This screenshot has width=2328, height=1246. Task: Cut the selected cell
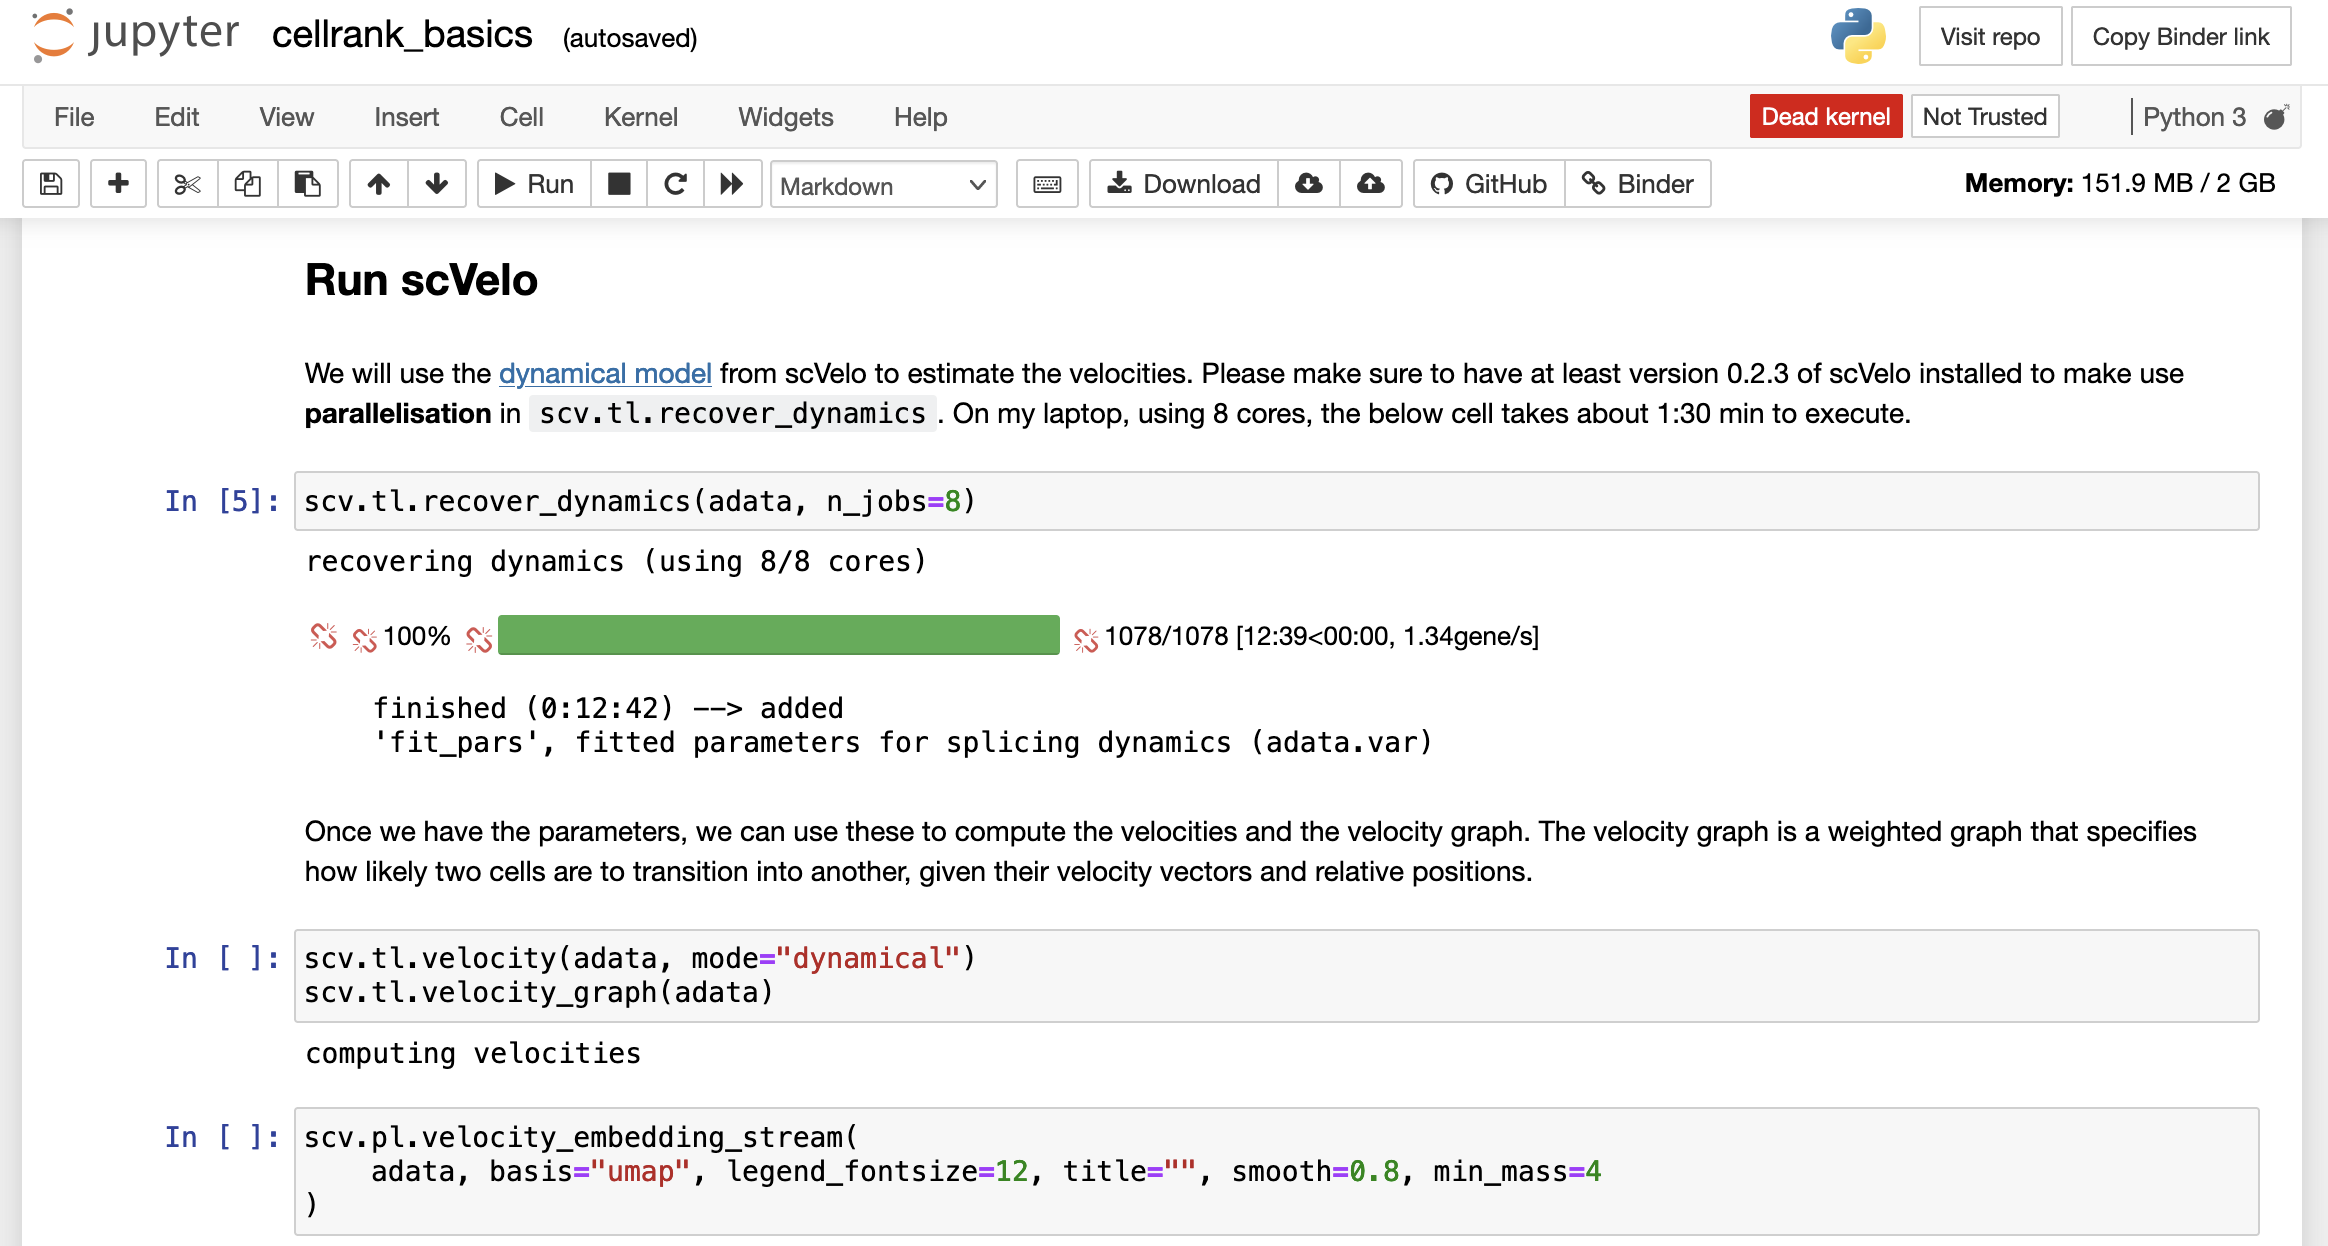pos(187,184)
